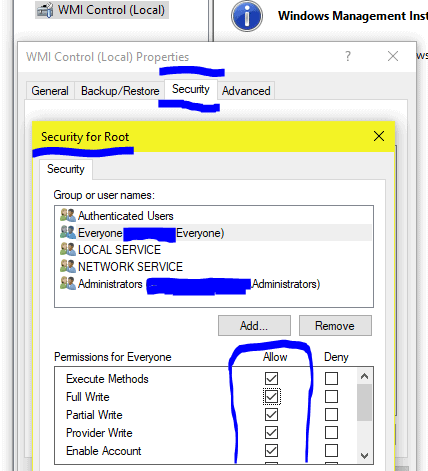The height and width of the screenshot is (471, 428).
Task: Click the Execute Methods permission label
Action: 107,379
